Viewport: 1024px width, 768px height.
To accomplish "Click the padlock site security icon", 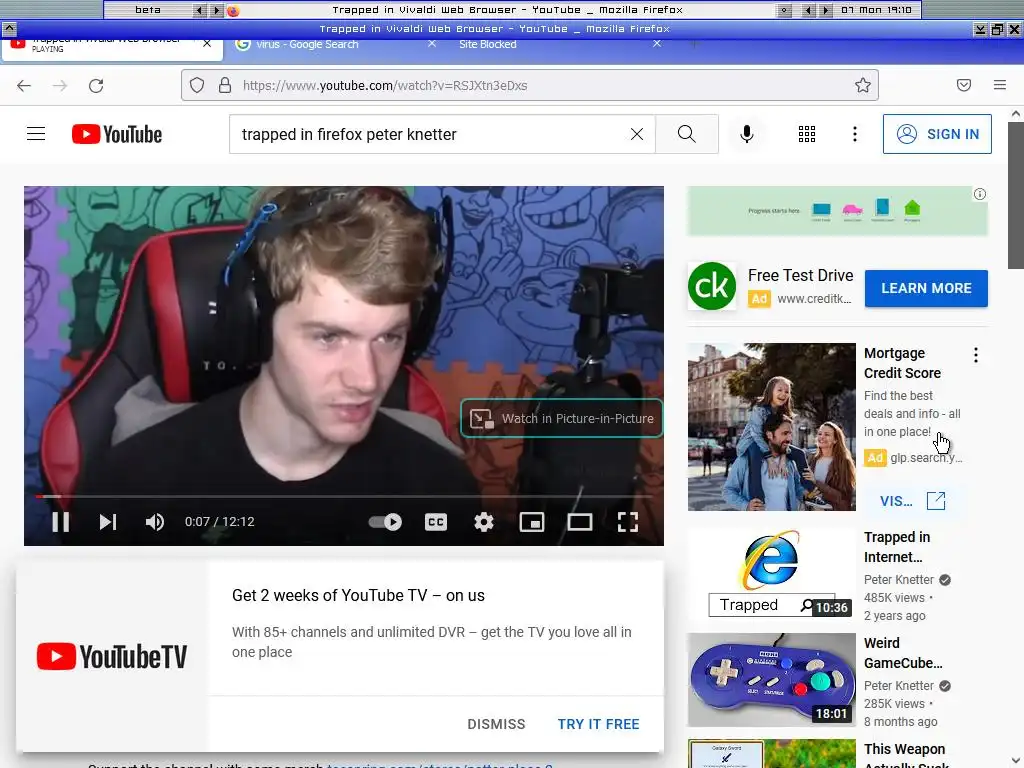I will click(225, 85).
